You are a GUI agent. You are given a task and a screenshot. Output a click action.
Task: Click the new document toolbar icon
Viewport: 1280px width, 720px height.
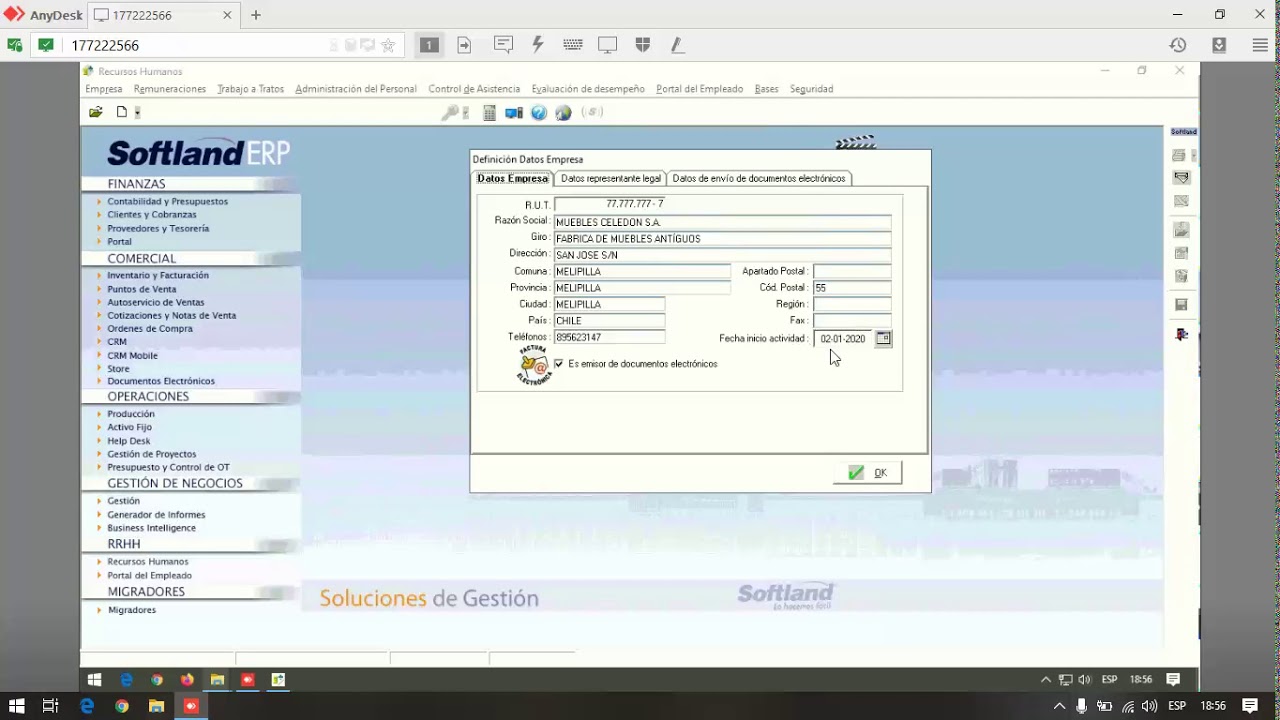click(122, 112)
